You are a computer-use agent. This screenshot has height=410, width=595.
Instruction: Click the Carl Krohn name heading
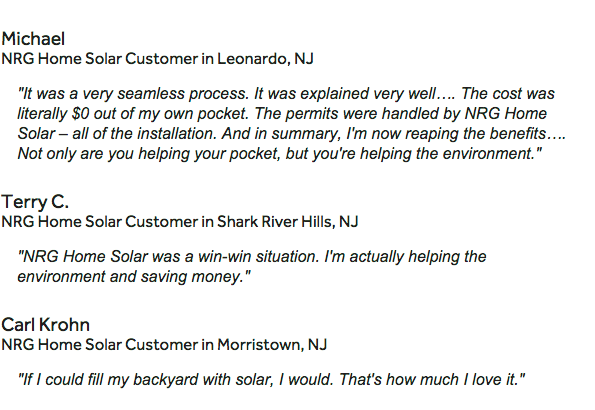[x=46, y=325]
